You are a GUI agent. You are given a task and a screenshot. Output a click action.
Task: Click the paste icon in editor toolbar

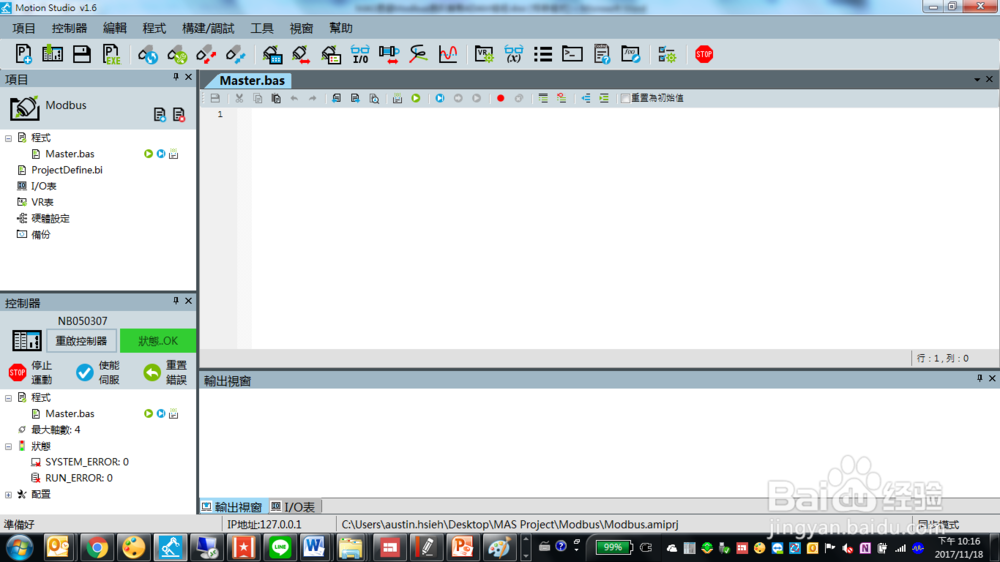pos(276,98)
